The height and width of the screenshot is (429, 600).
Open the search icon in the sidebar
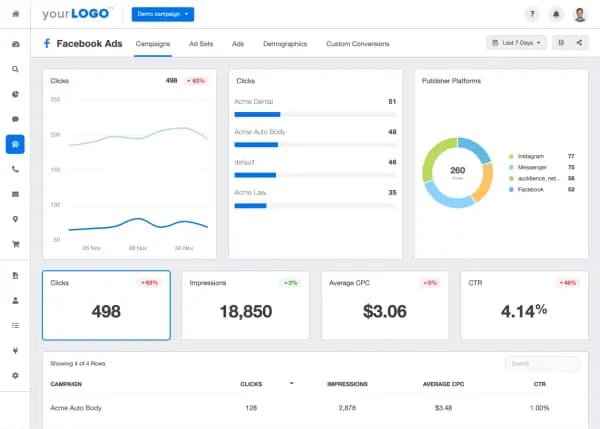tap(15, 69)
